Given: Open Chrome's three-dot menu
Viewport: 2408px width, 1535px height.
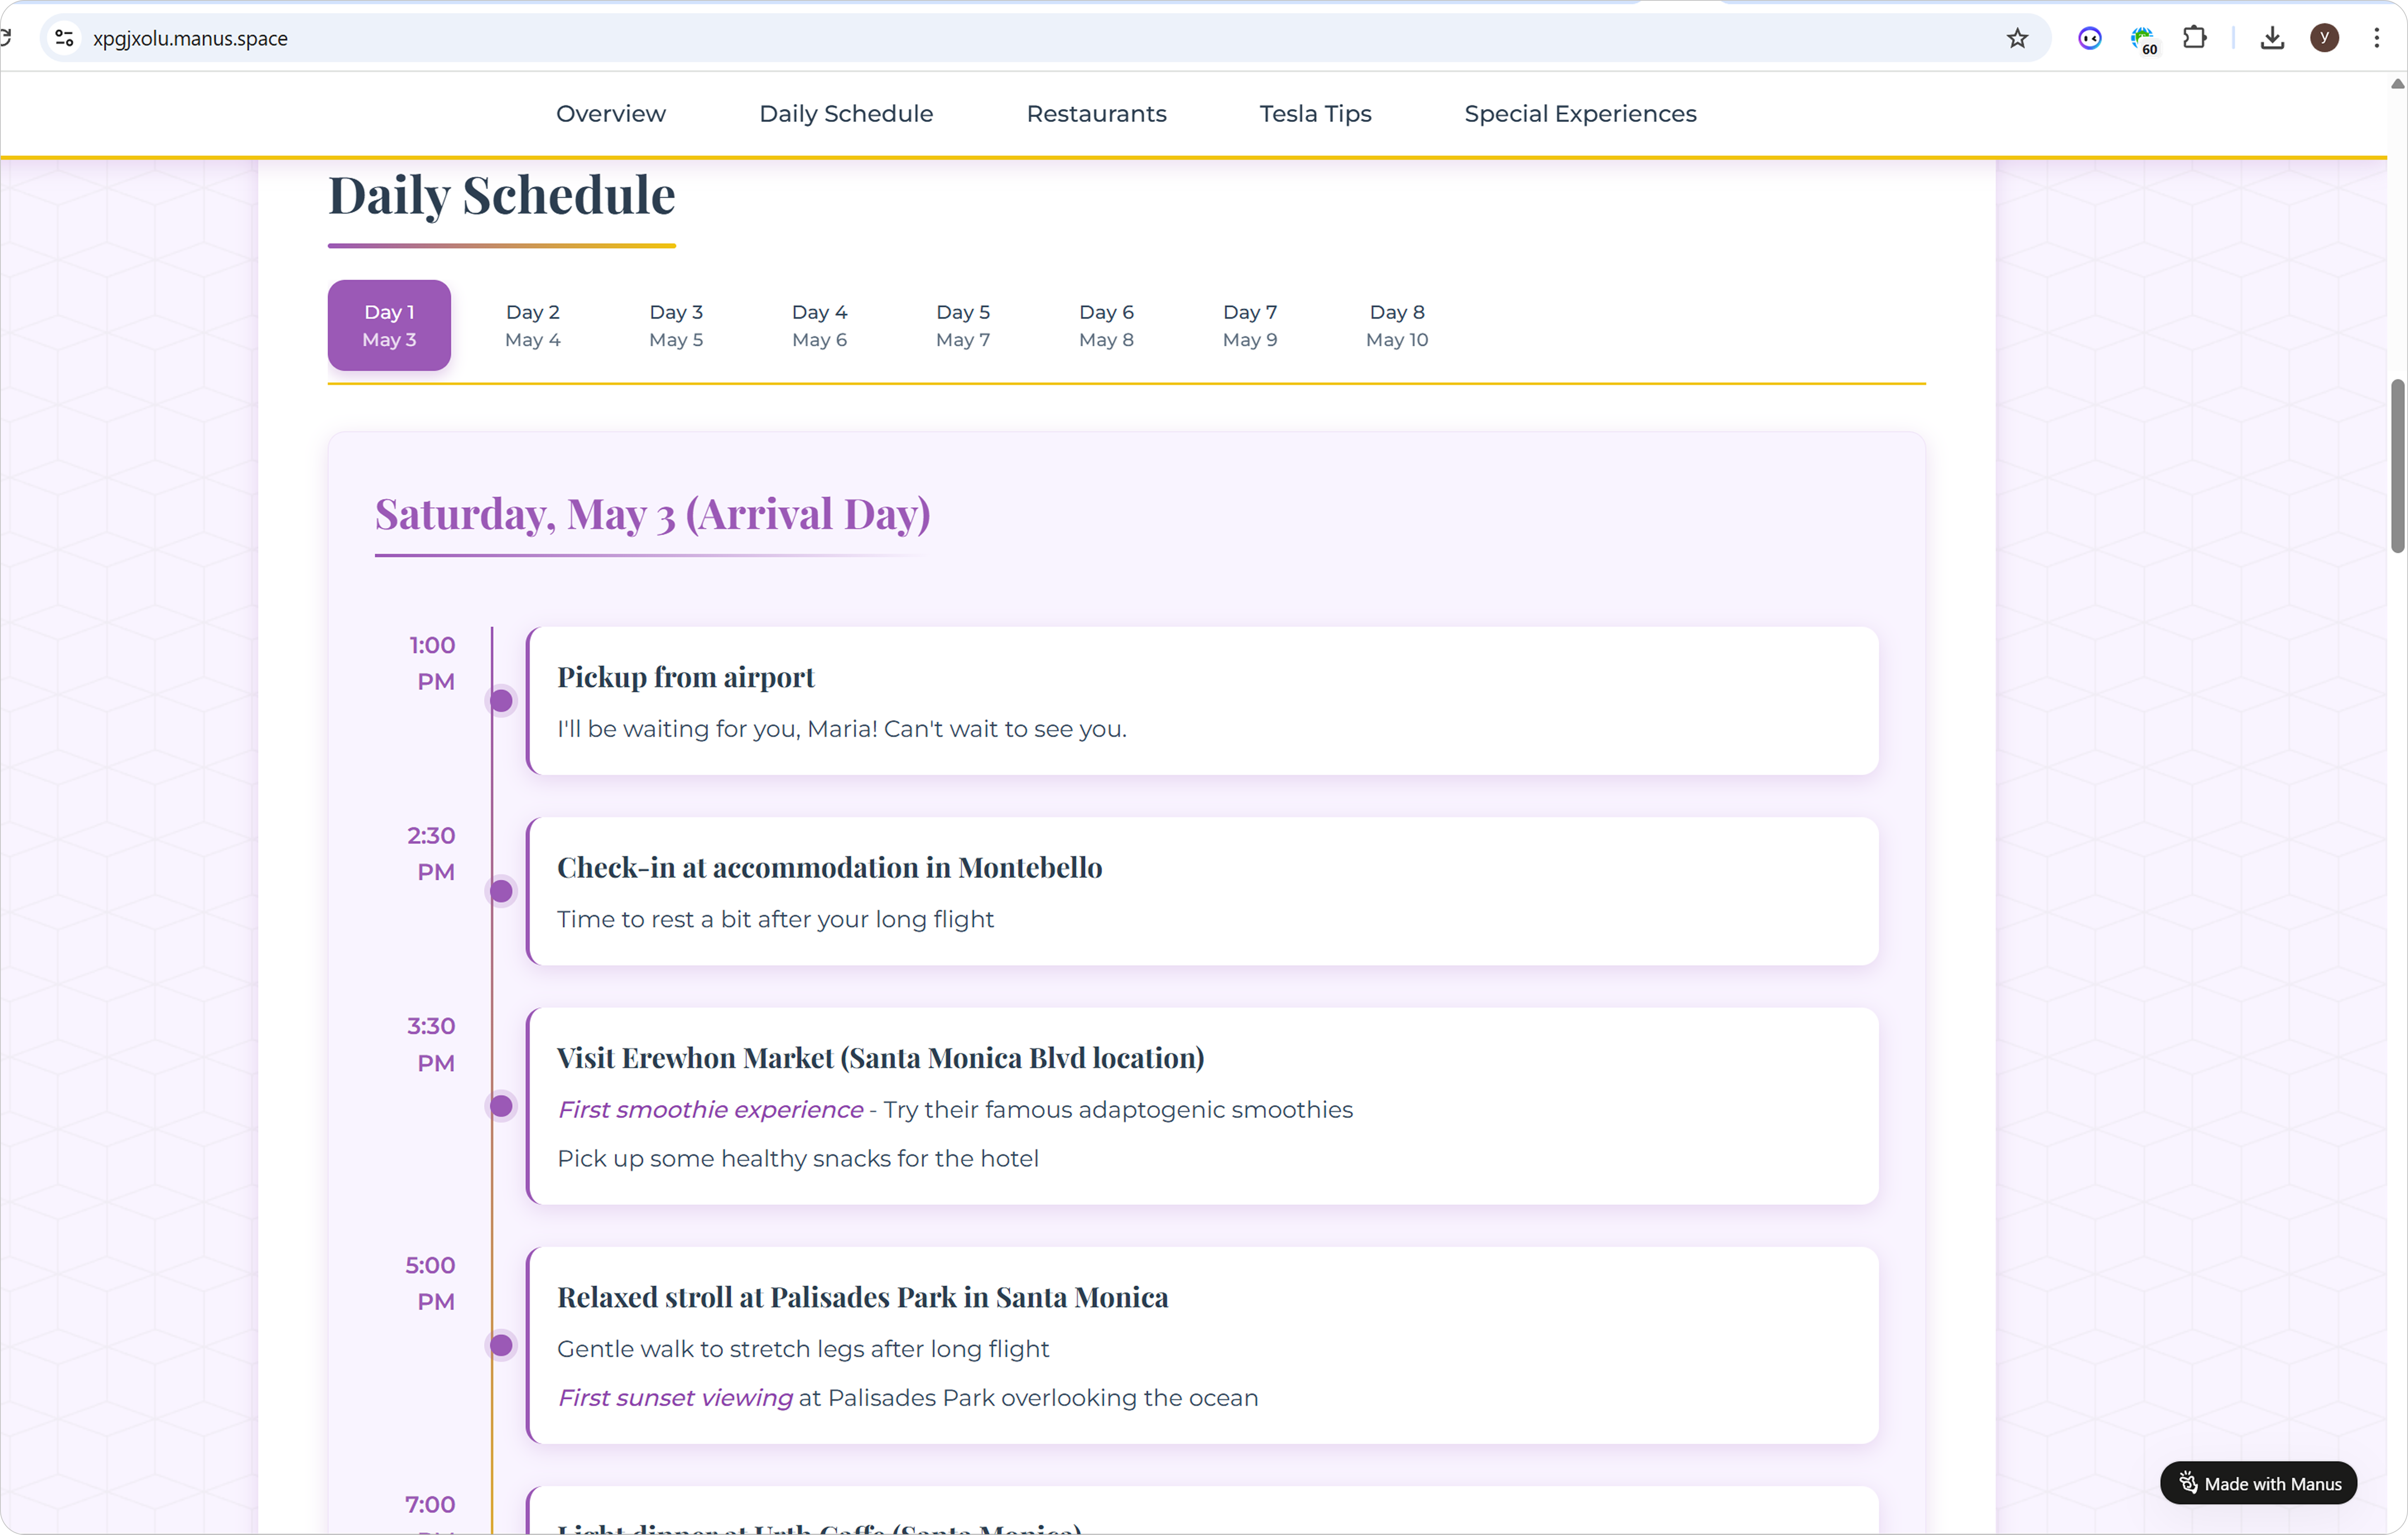Looking at the screenshot, I should (x=2376, y=38).
